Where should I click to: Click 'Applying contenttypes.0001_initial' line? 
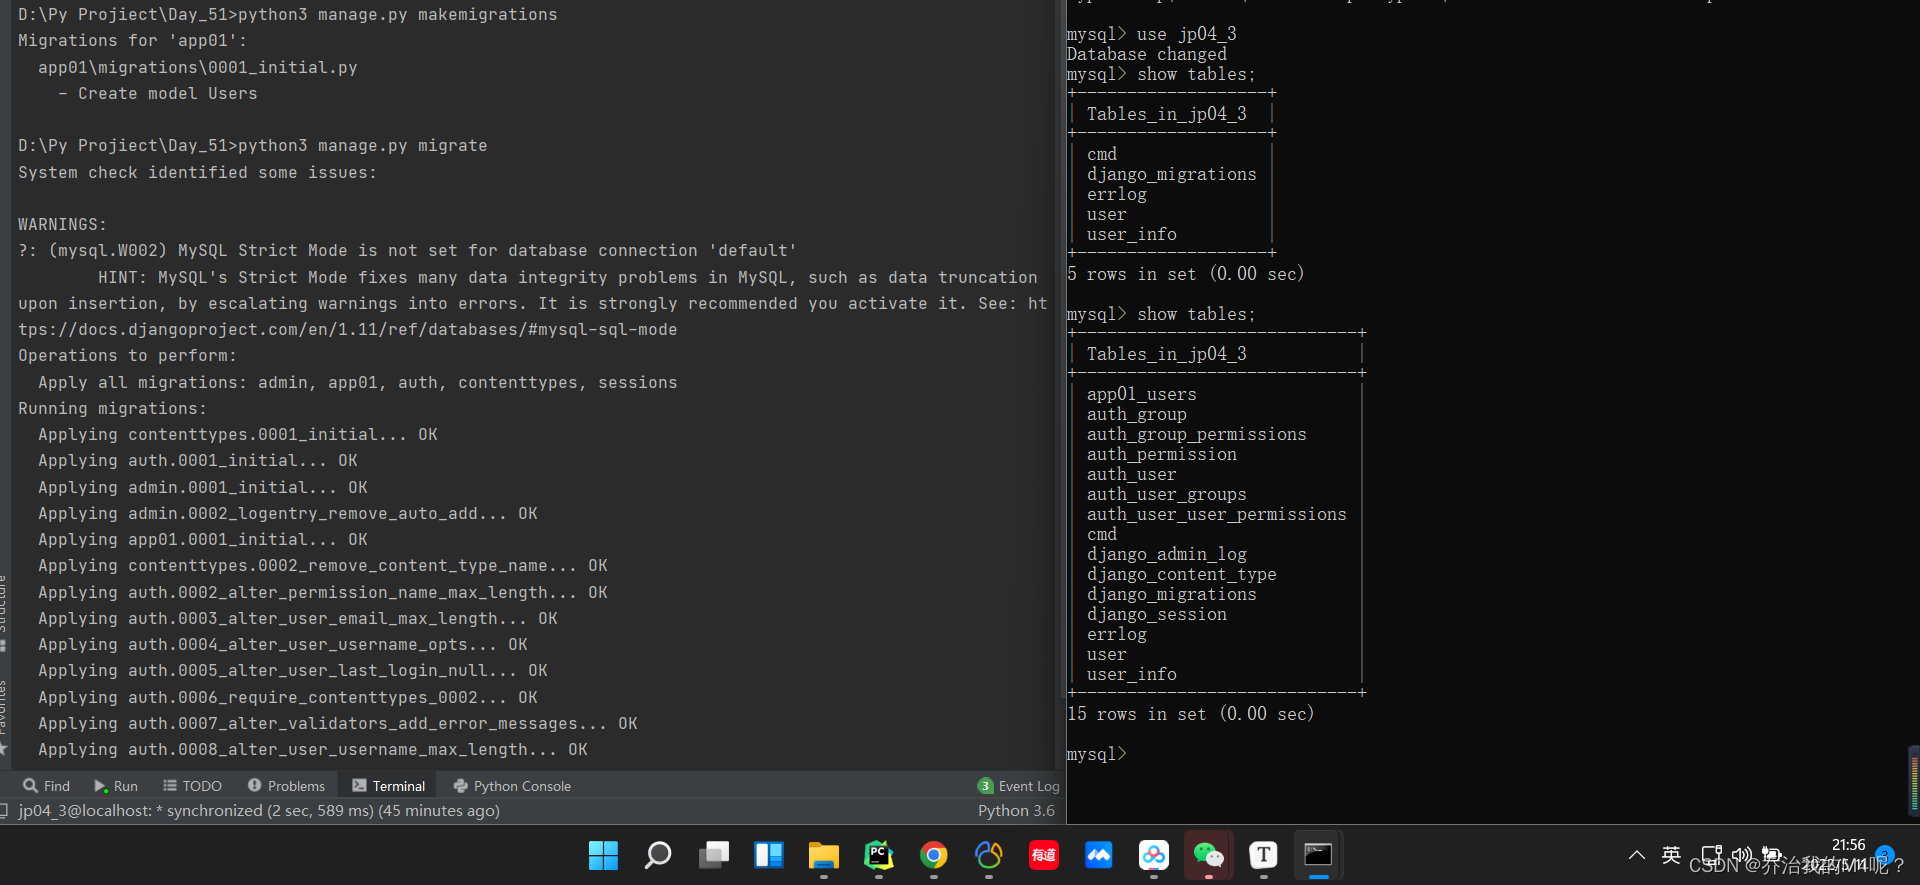(x=238, y=435)
